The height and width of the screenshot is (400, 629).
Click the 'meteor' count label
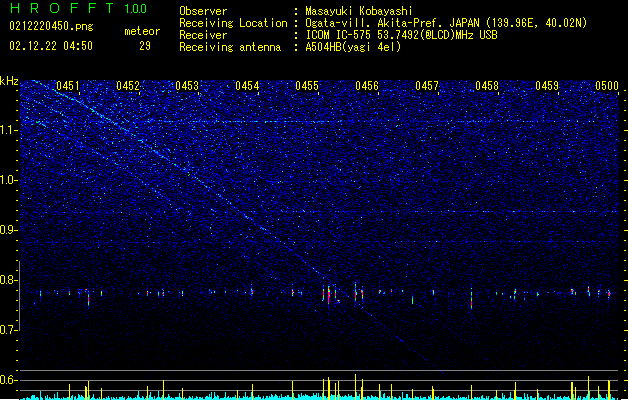coord(142,31)
